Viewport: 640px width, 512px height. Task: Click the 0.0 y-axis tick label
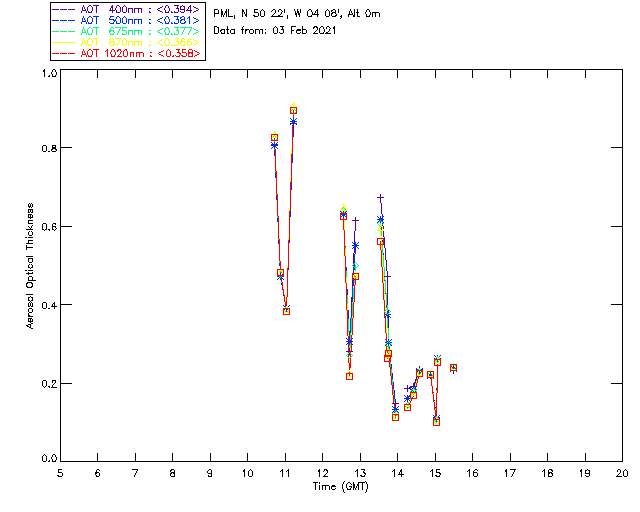tap(49, 458)
